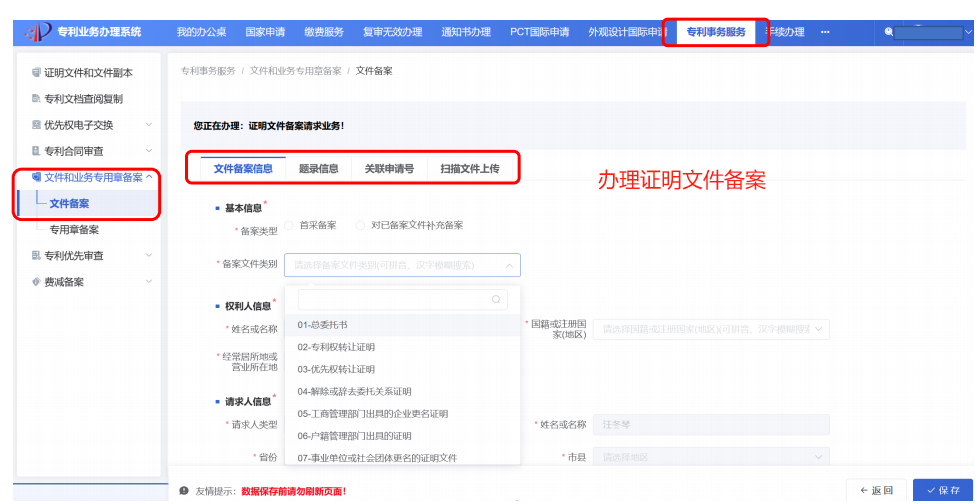The height and width of the screenshot is (504, 978).
Task: Click the 优先权电子交换 sidebar icon
Action: pyautogui.click(x=36, y=125)
